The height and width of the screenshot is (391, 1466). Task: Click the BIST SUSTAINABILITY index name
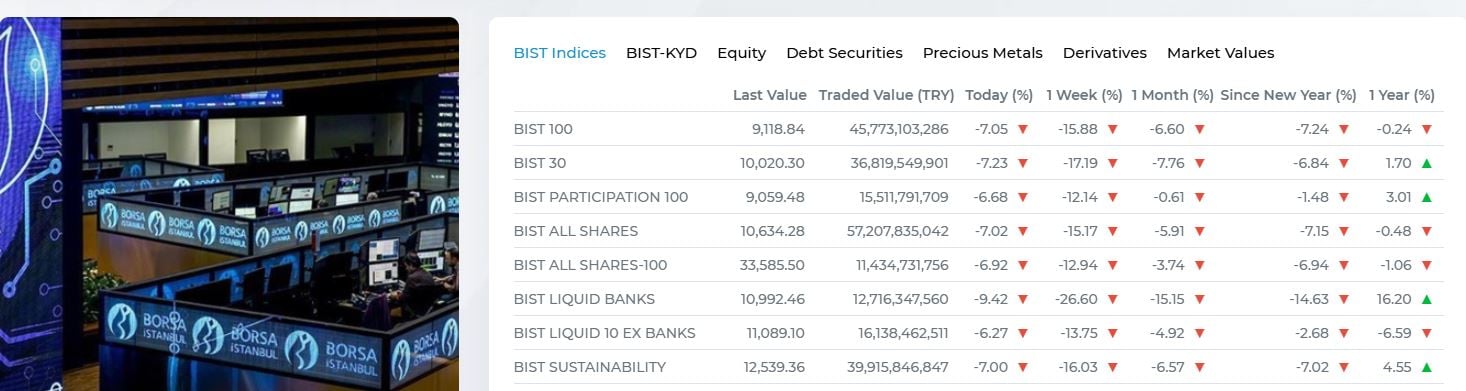pyautogui.click(x=589, y=367)
